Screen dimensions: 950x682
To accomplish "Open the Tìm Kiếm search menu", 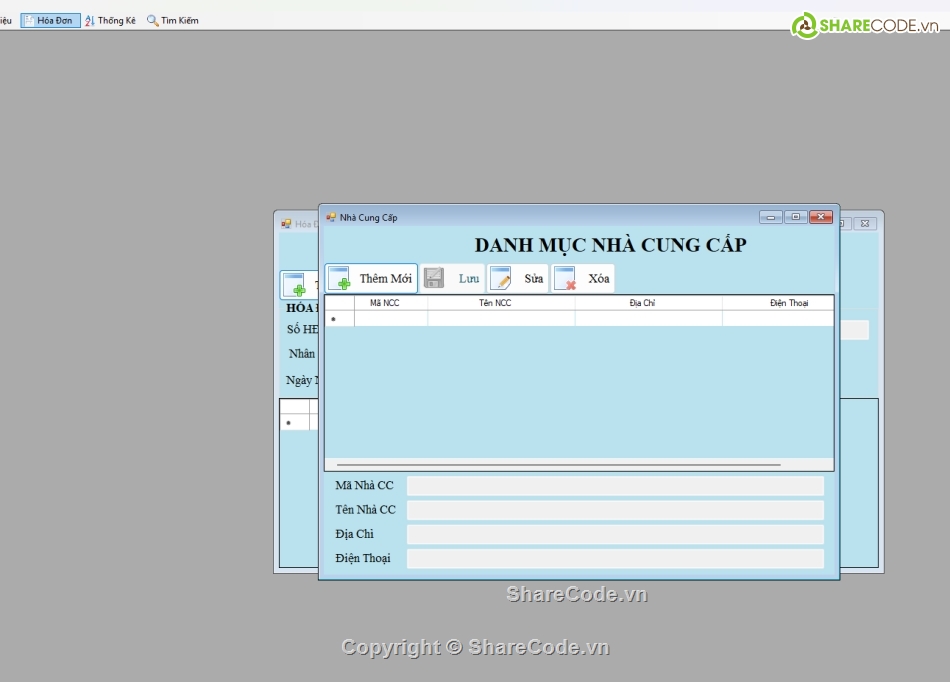I will [173, 20].
